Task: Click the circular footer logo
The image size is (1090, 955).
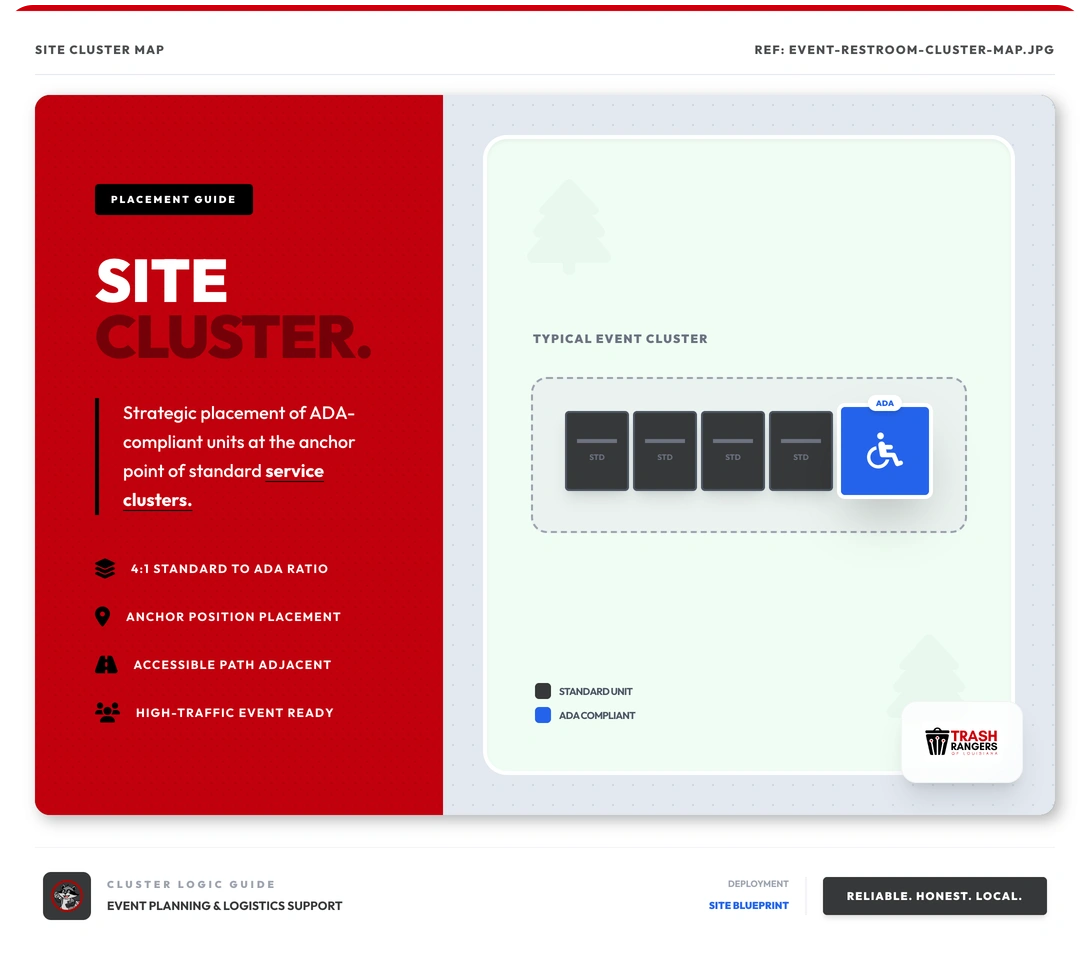Action: 66,896
